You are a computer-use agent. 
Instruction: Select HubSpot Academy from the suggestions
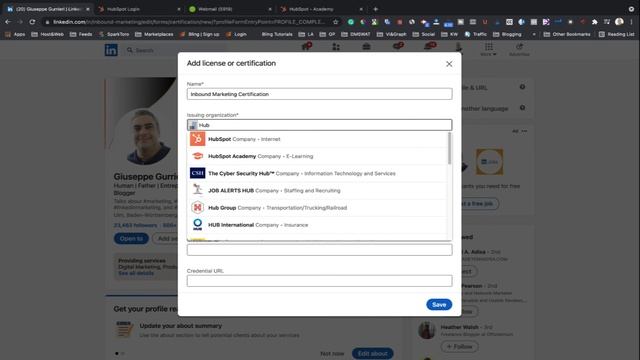[x=317, y=156]
